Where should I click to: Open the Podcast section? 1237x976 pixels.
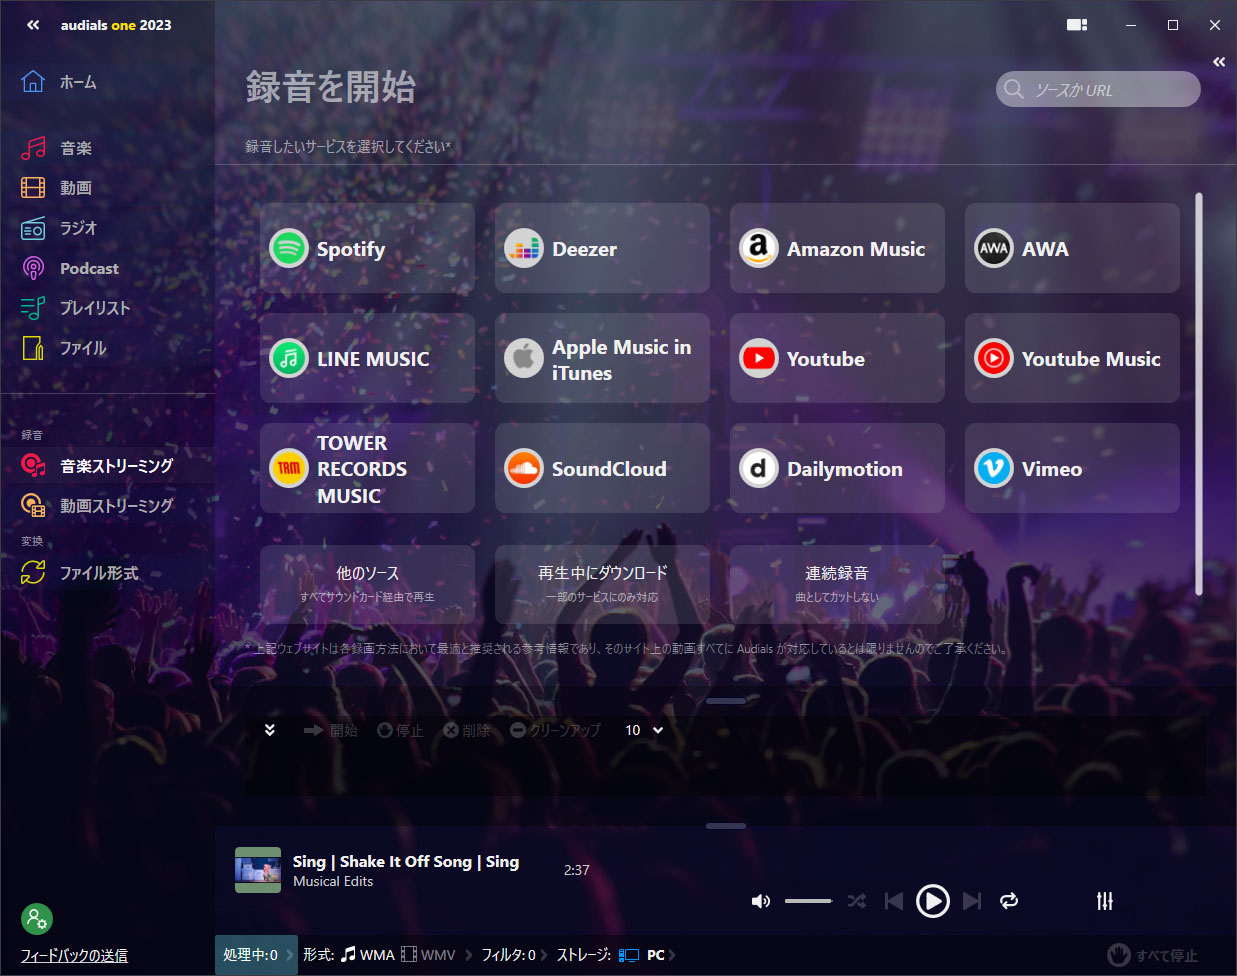click(x=70, y=268)
